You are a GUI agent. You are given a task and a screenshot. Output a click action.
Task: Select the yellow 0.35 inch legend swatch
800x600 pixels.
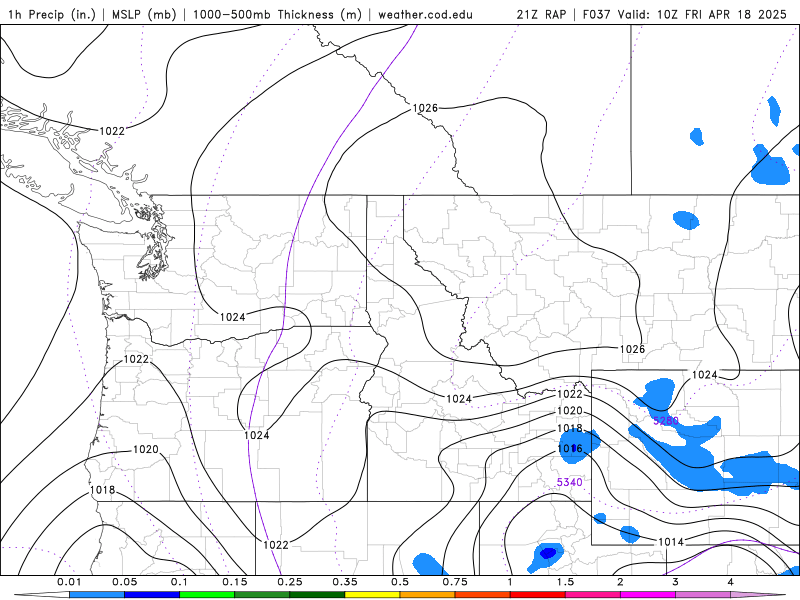372,595
